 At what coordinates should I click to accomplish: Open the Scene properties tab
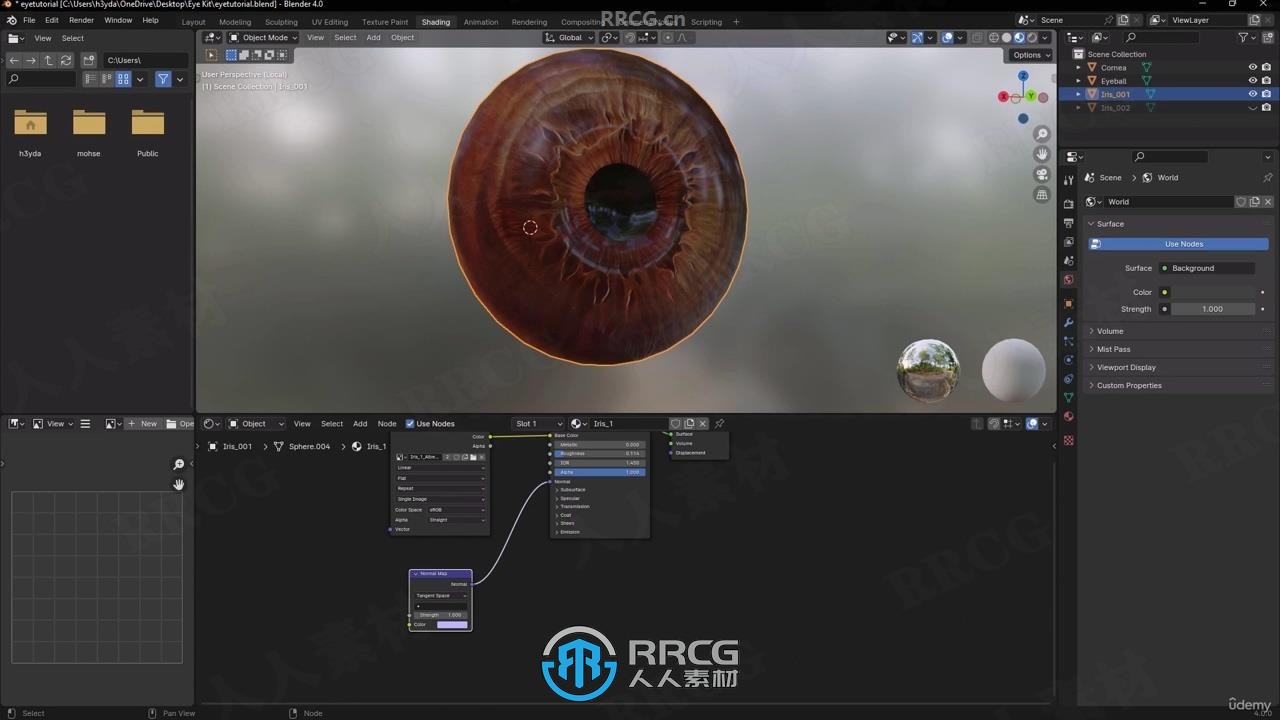[1068, 261]
